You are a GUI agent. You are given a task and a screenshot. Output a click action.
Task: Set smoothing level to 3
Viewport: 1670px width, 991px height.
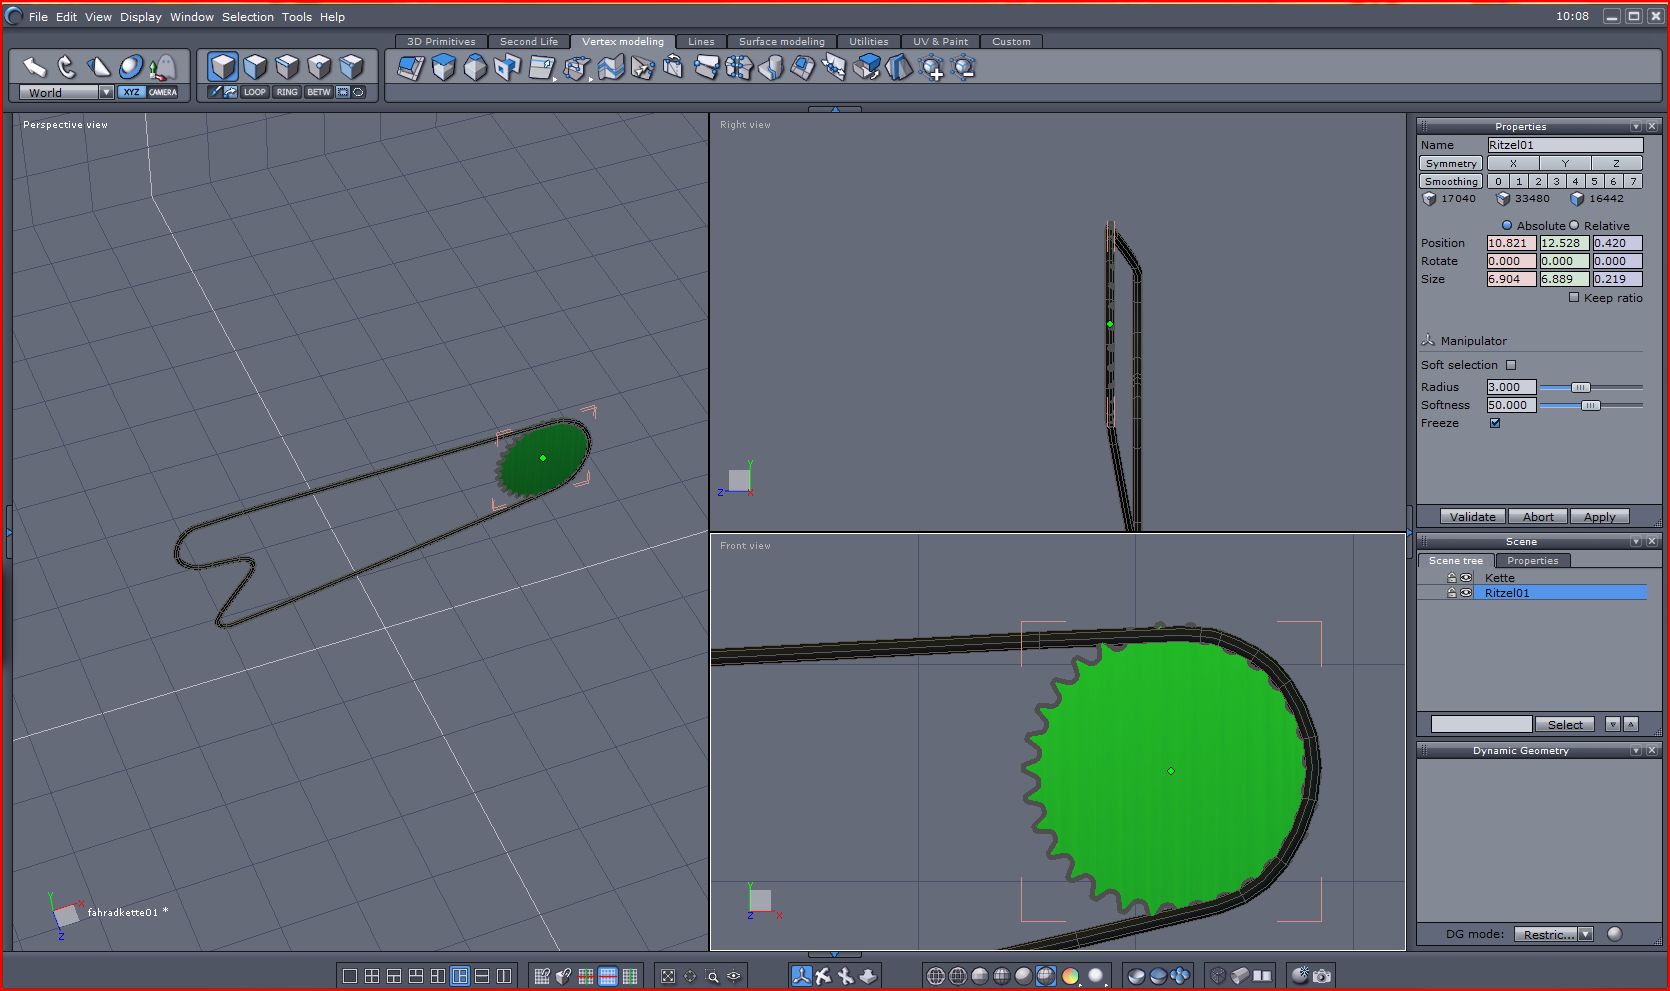point(1556,181)
